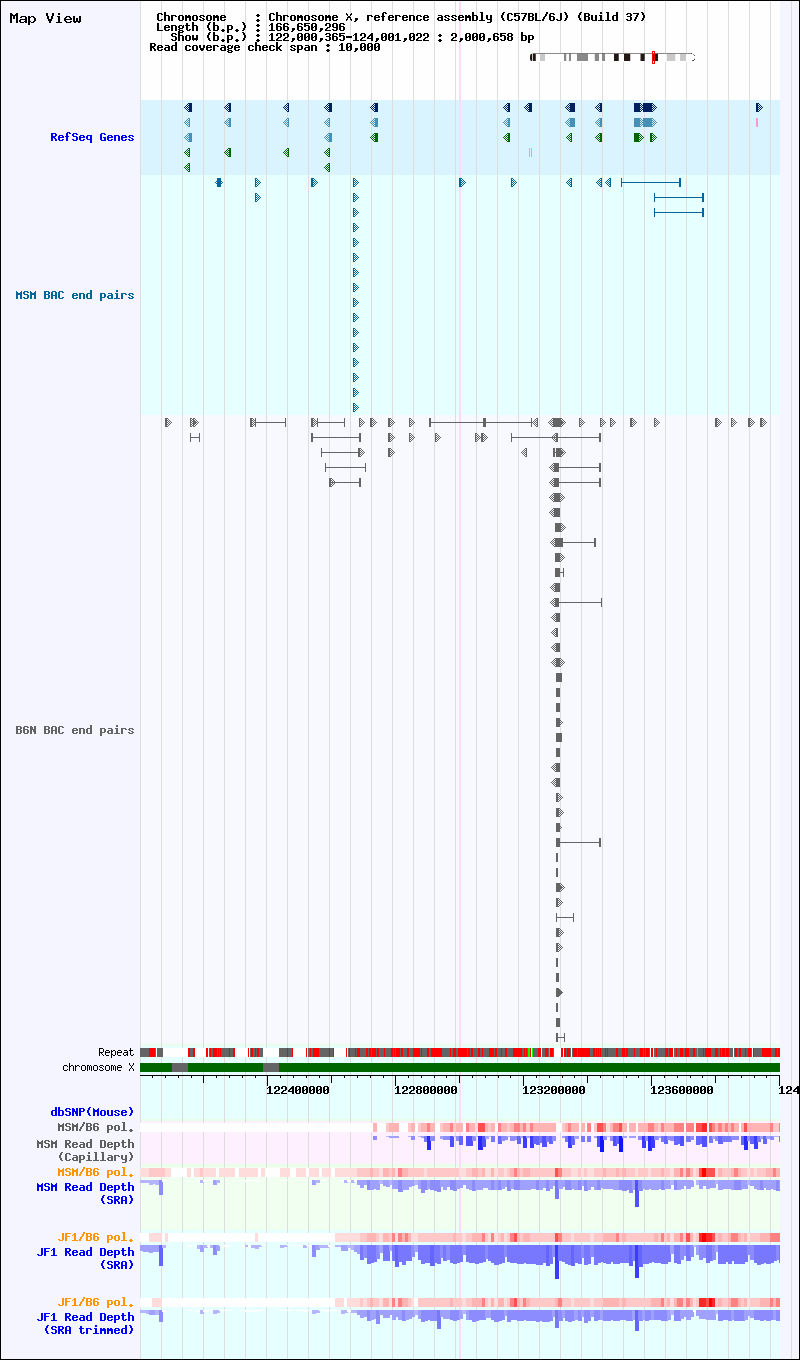Click the JF1 Read Depth (SRA trimmed) histogram
This screenshot has height=1360, width=800.
click(x=460, y=1320)
